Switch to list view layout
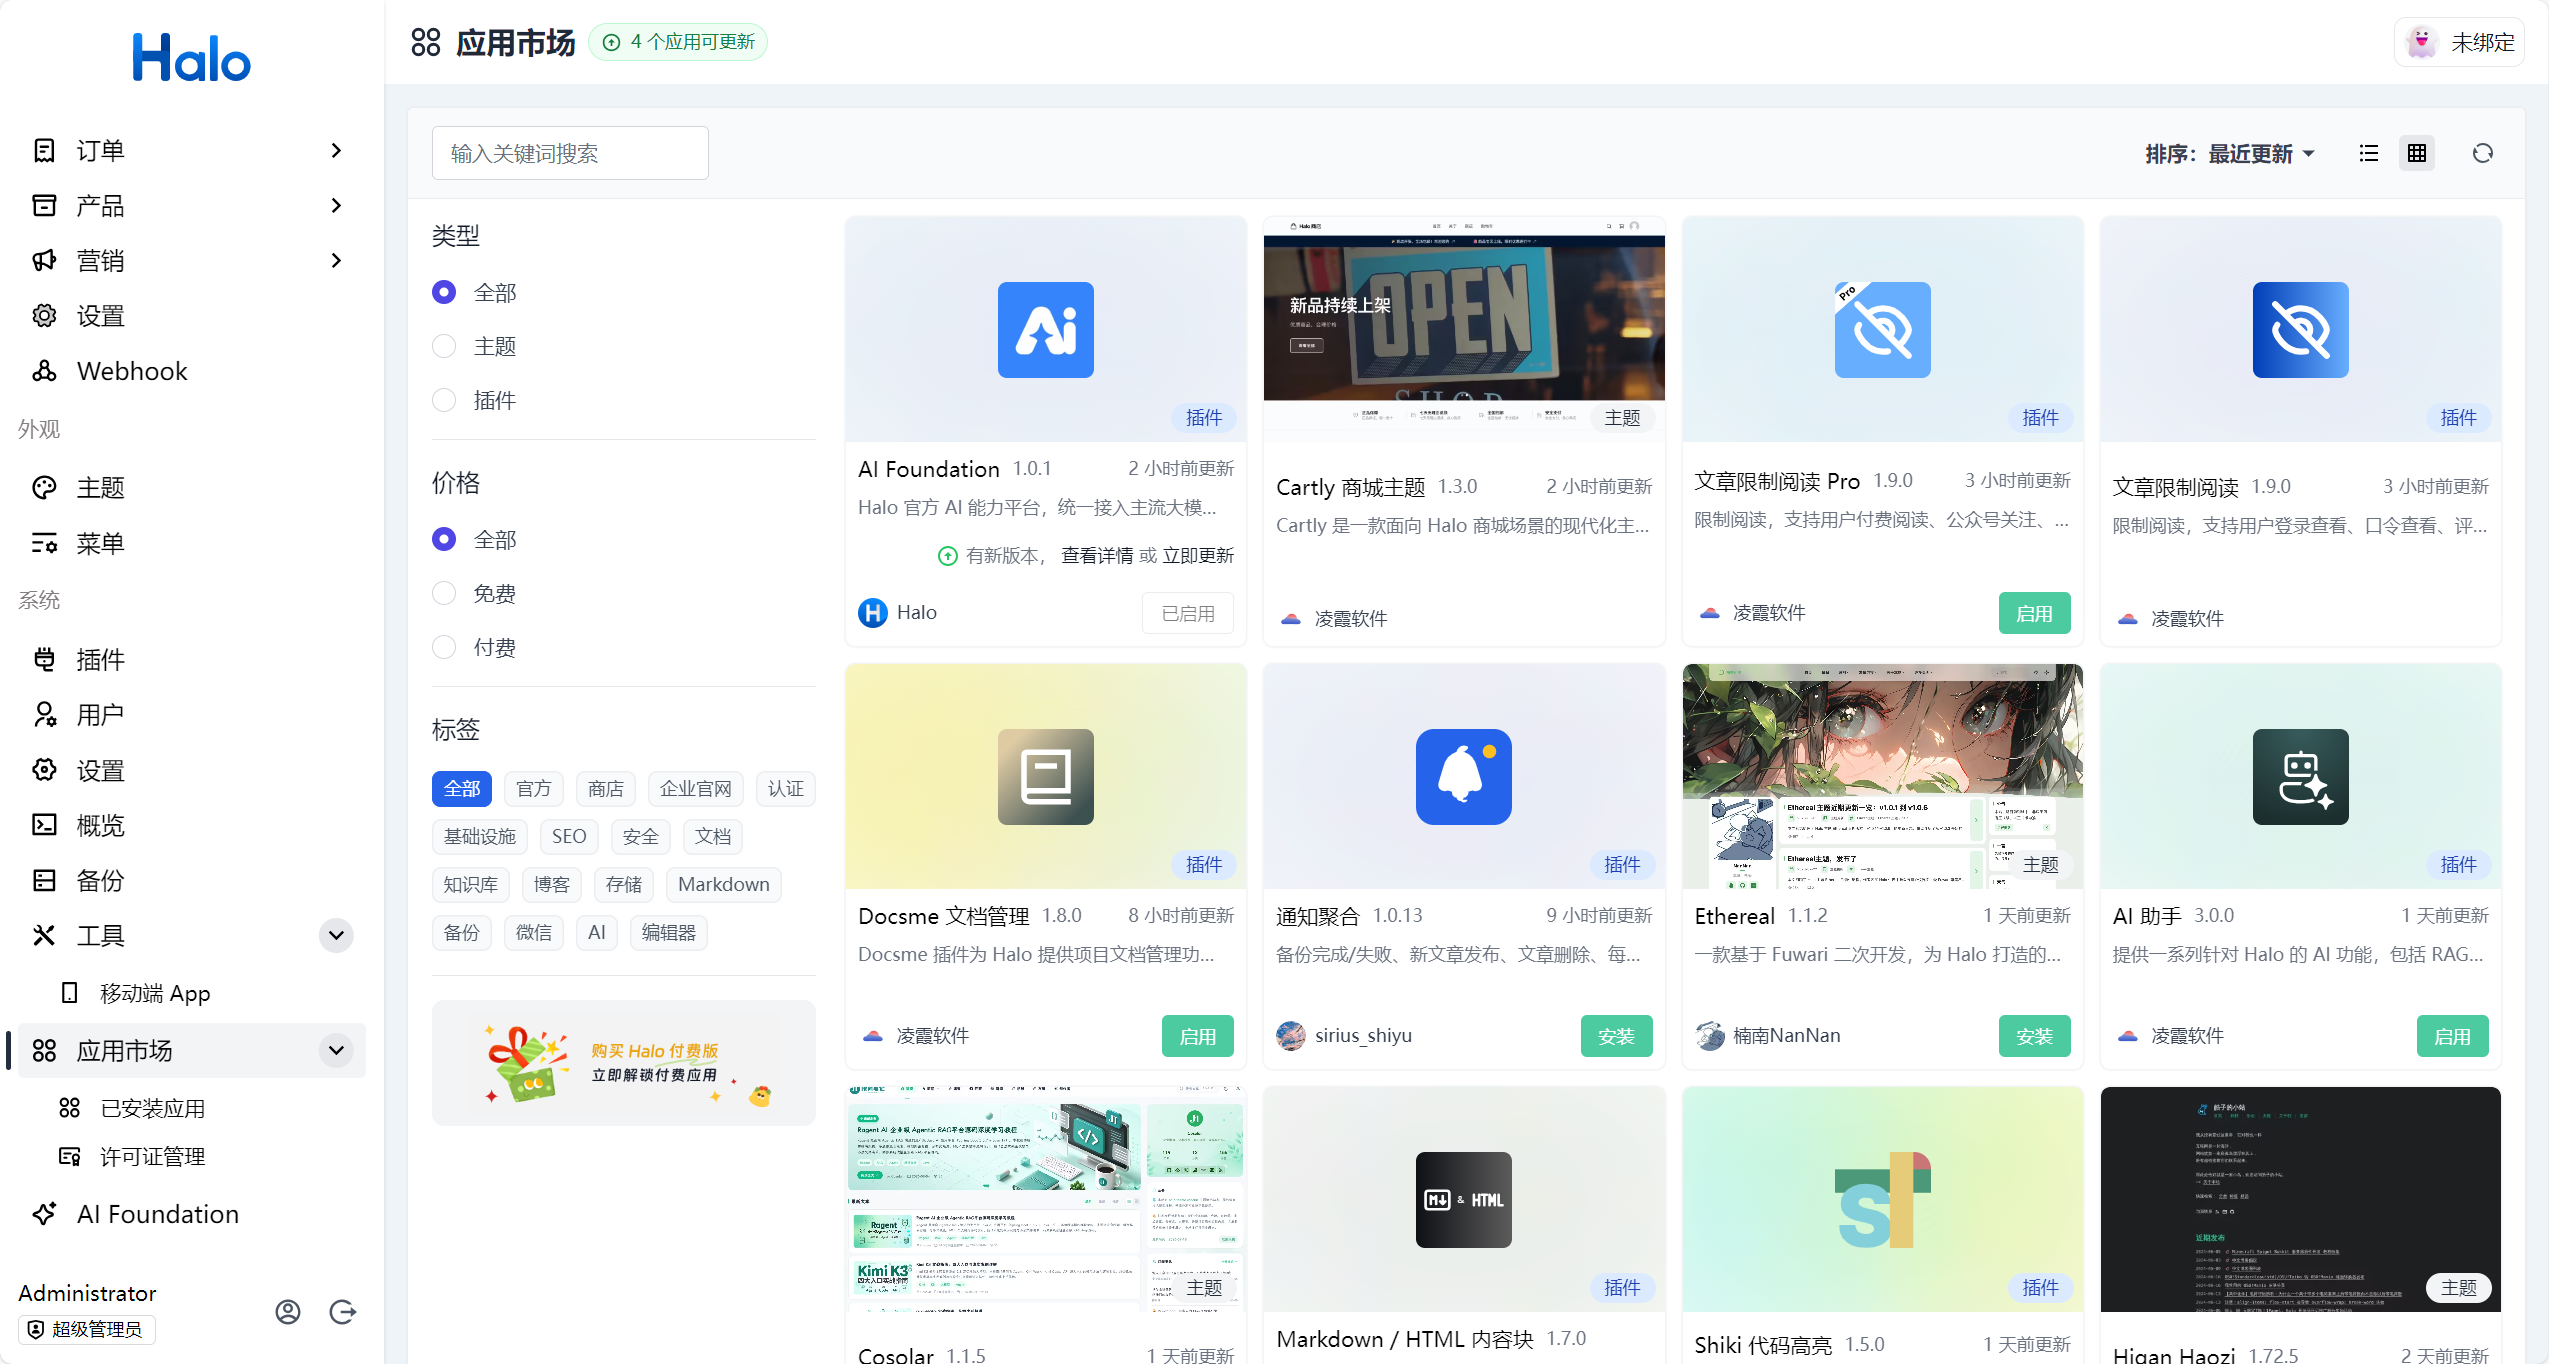2549x1364 pixels. 2369,153
